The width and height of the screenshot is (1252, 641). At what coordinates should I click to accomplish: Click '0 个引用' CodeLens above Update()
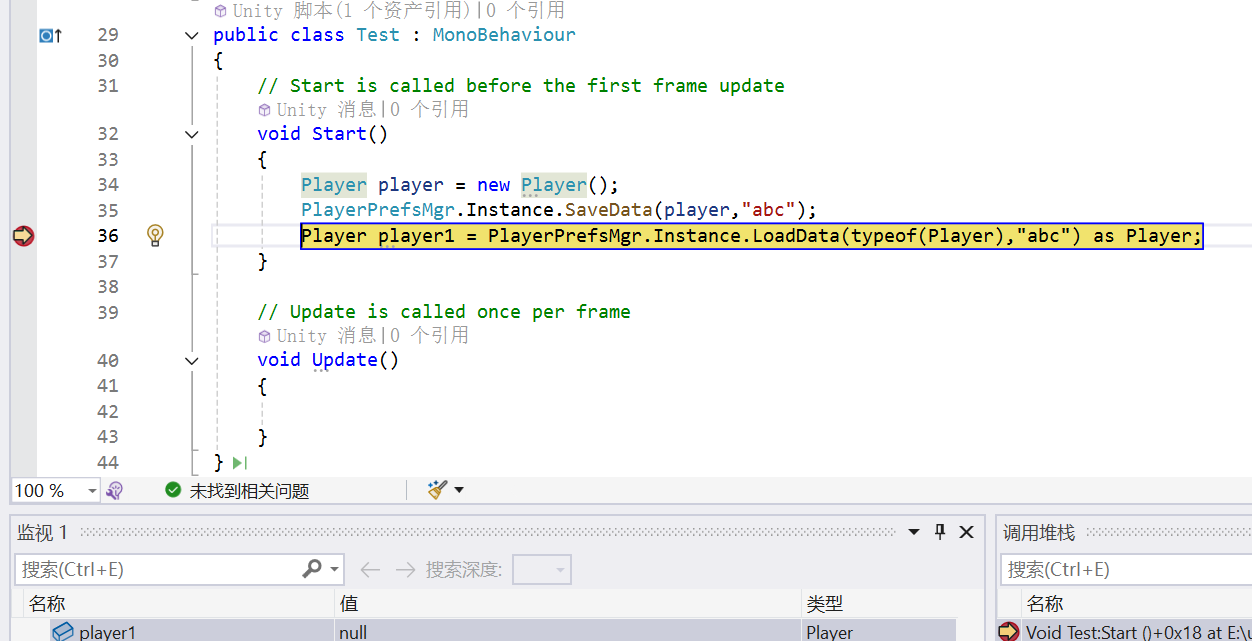coord(429,336)
